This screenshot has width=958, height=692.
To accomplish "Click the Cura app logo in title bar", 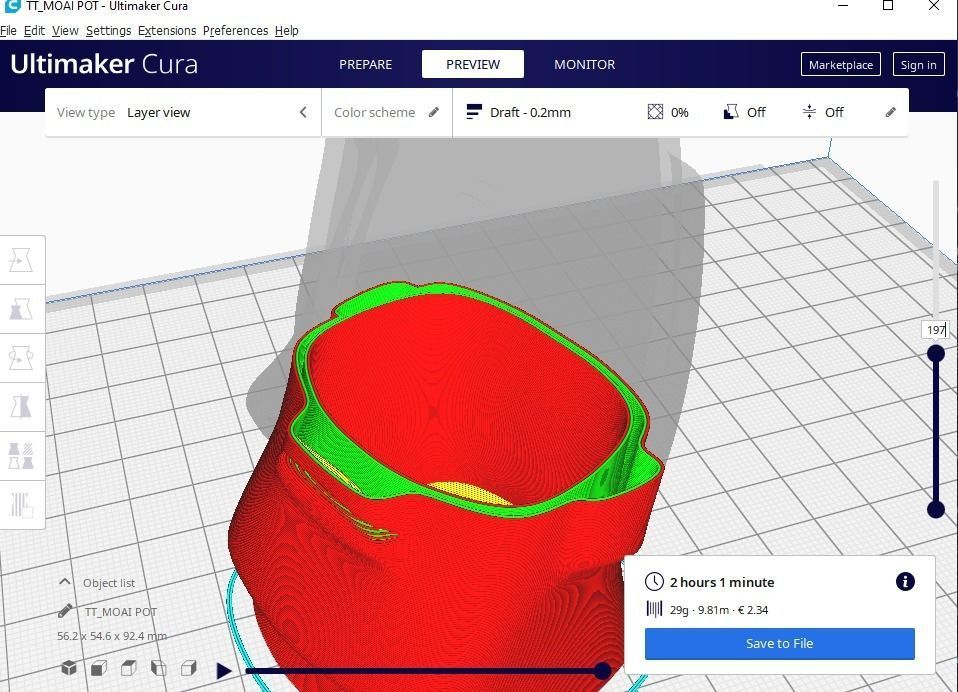I will pos(12,6).
